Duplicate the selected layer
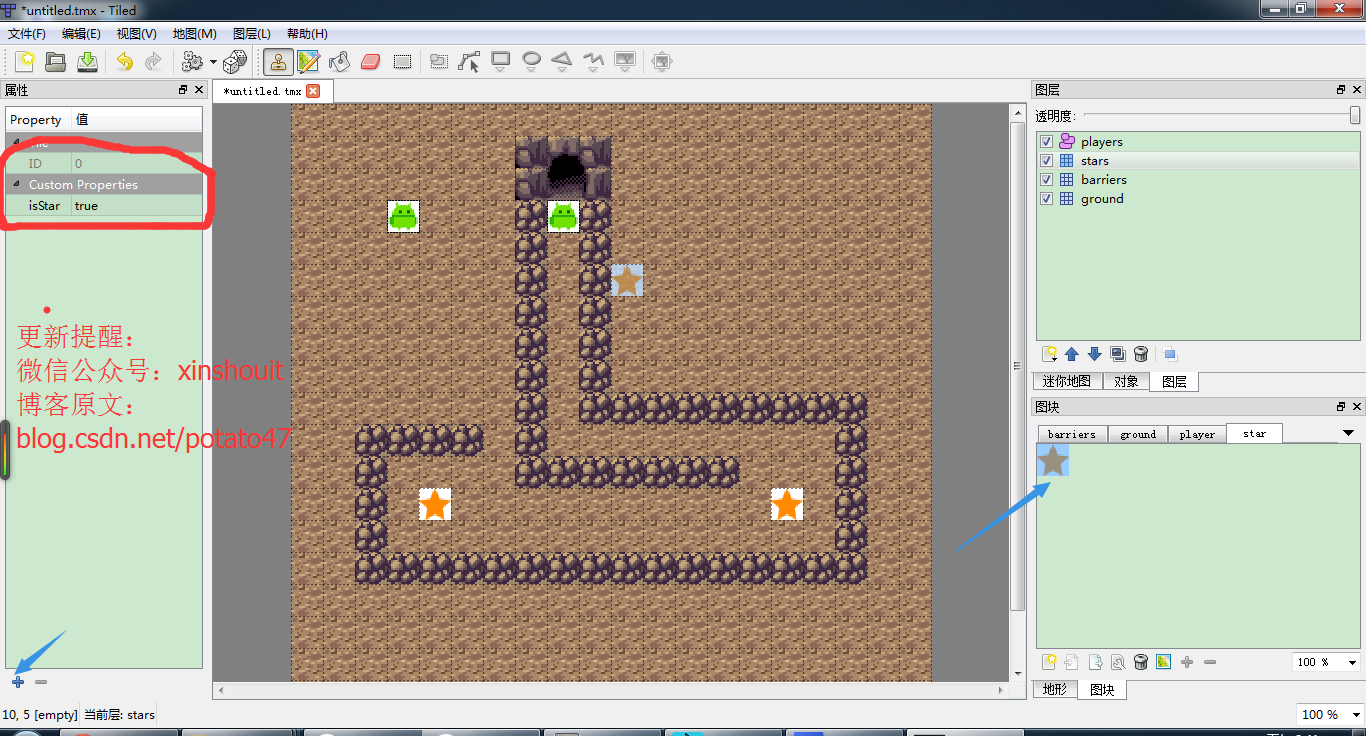Viewport: 1366px width, 736px height. tap(1117, 354)
